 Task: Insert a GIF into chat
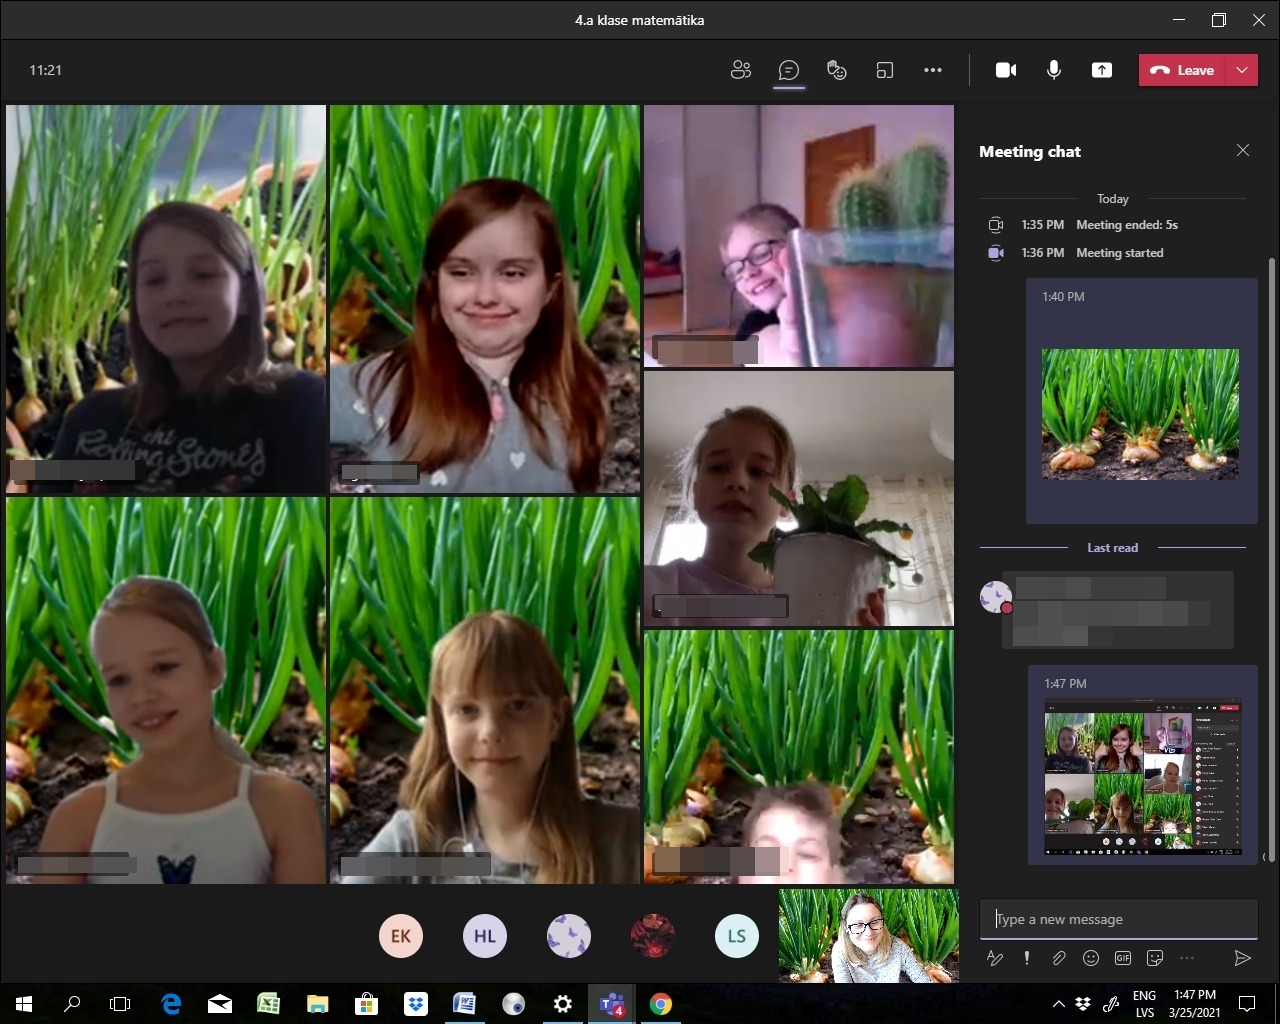1123,958
